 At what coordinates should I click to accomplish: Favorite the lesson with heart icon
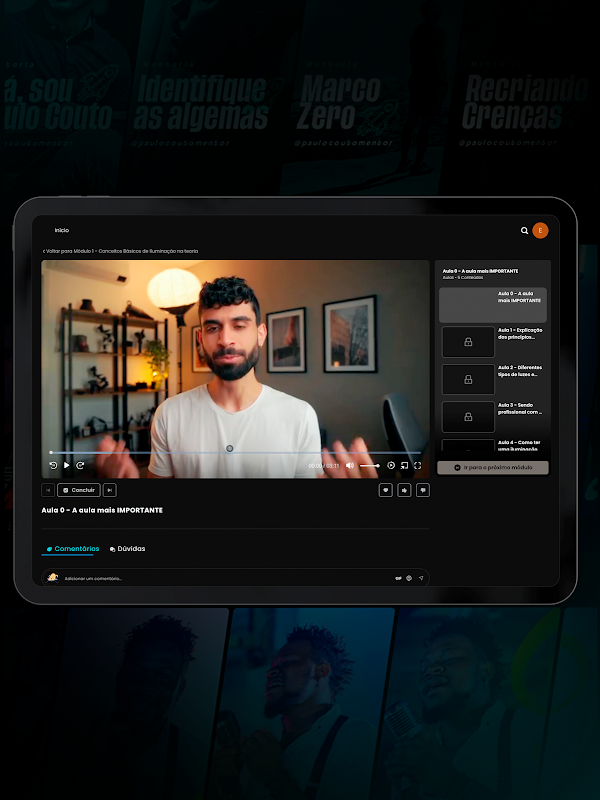386,490
